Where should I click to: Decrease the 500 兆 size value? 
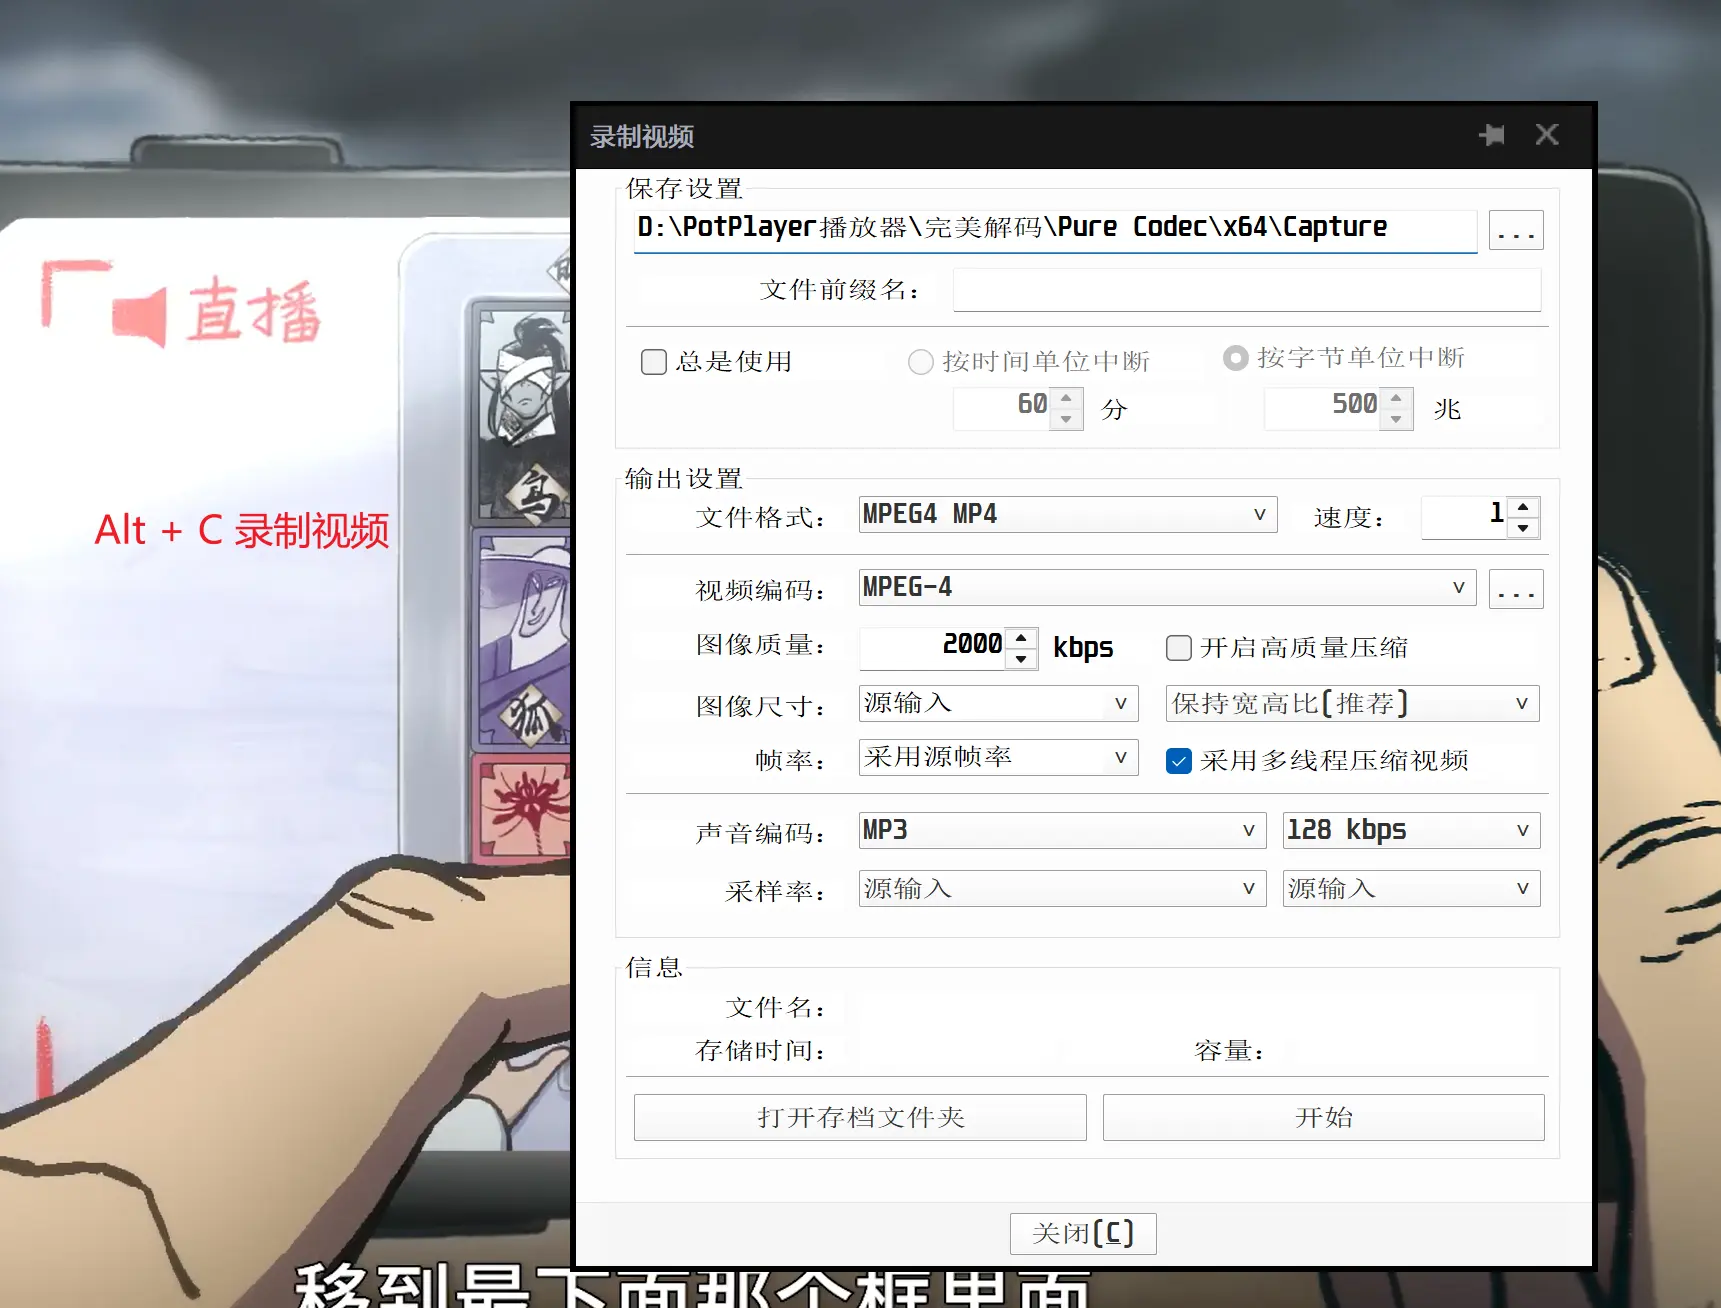(1396, 419)
